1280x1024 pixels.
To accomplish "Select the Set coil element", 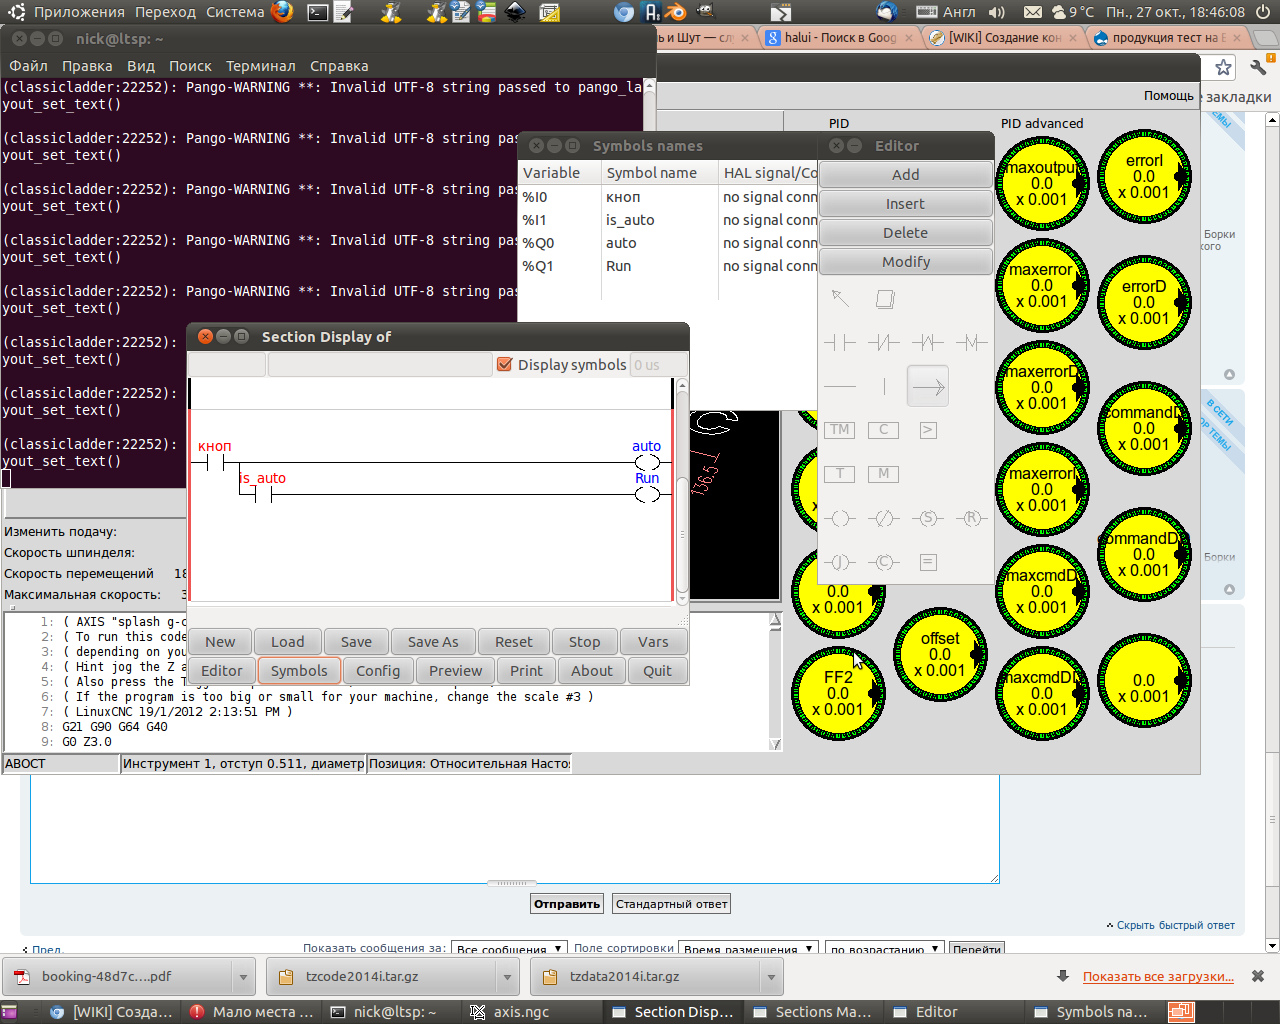I will point(928,518).
